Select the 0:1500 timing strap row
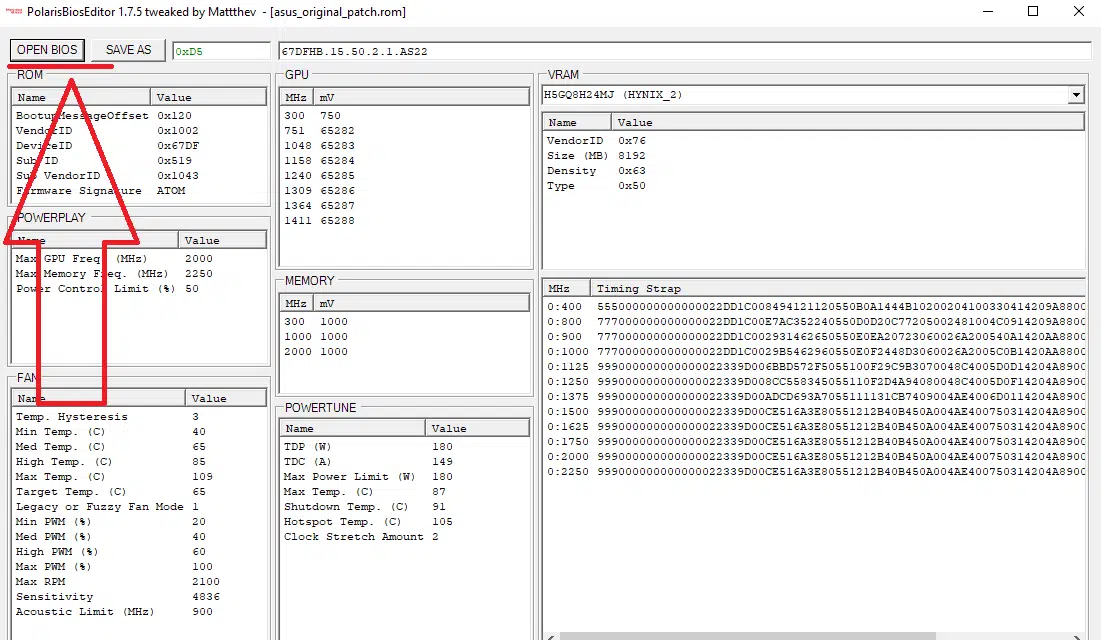Screen dimensions: 1101x640 pos(815,412)
